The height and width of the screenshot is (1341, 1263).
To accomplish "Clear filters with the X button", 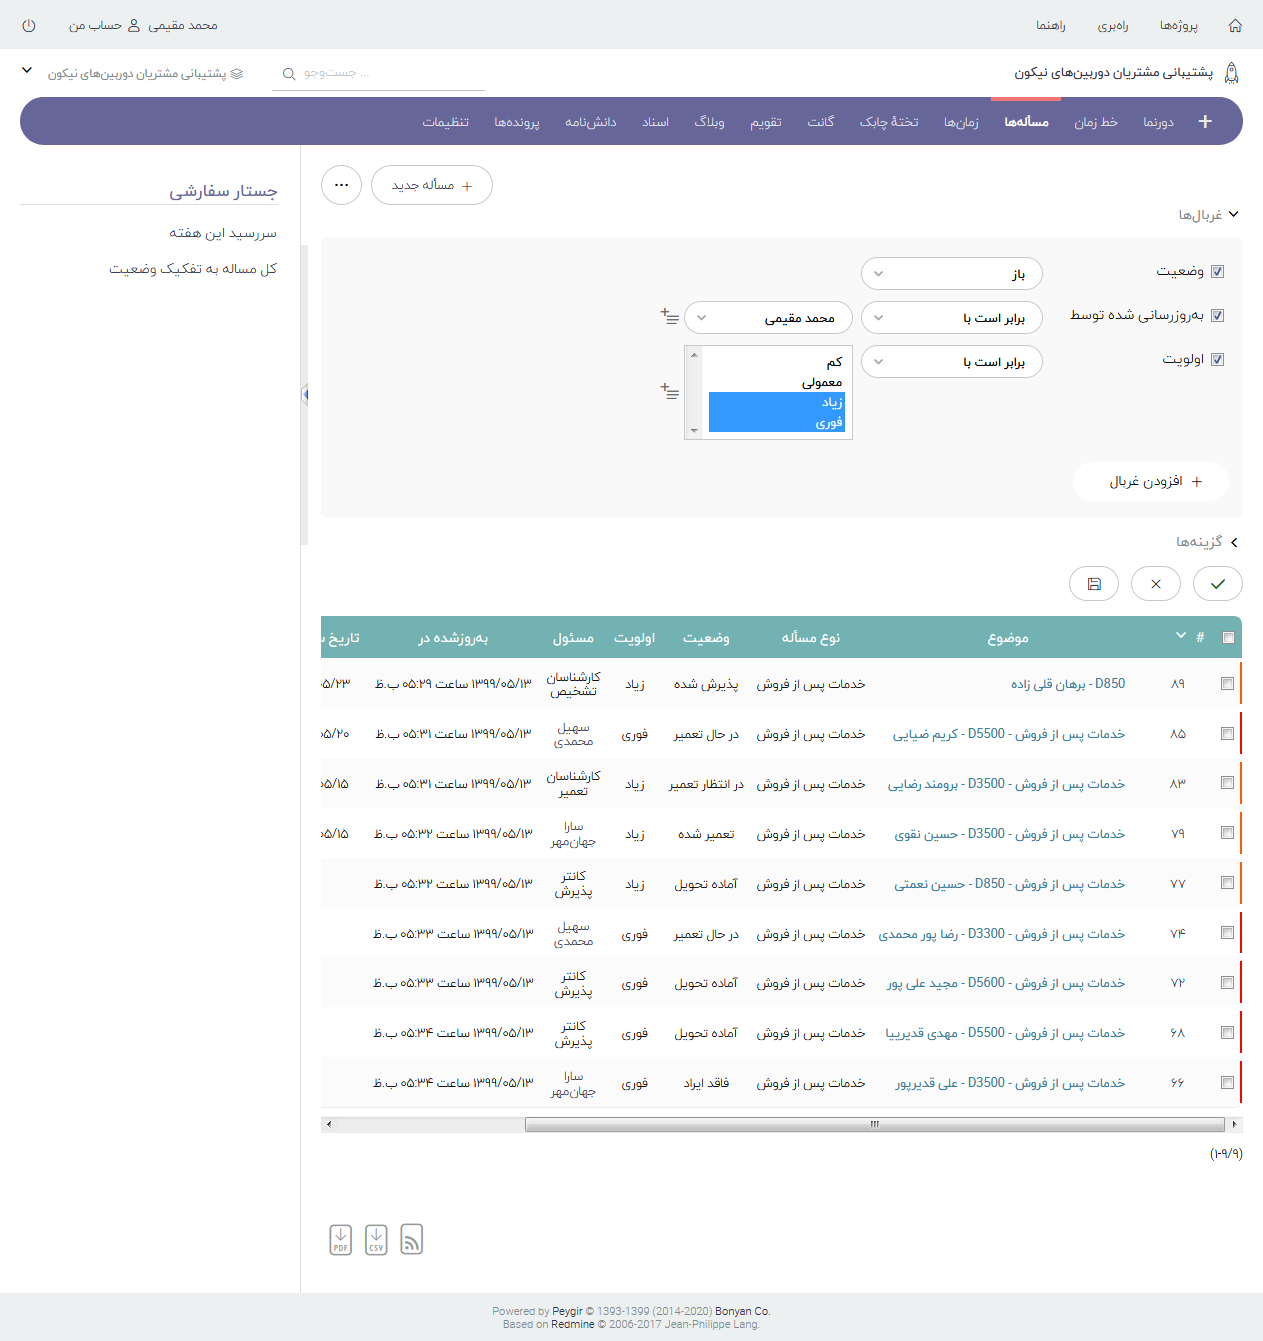I will 1156,584.
